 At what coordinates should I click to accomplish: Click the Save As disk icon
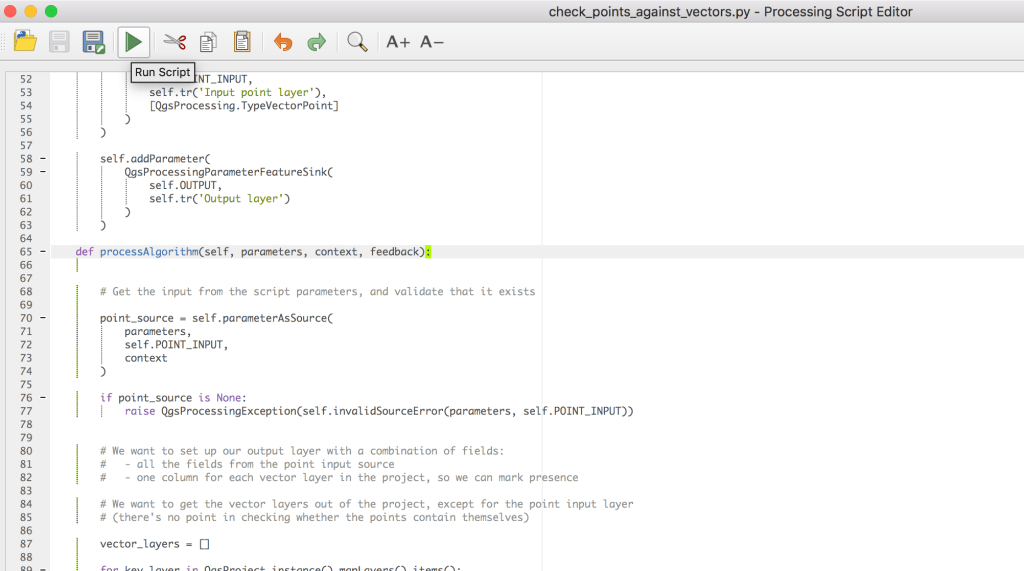(94, 42)
